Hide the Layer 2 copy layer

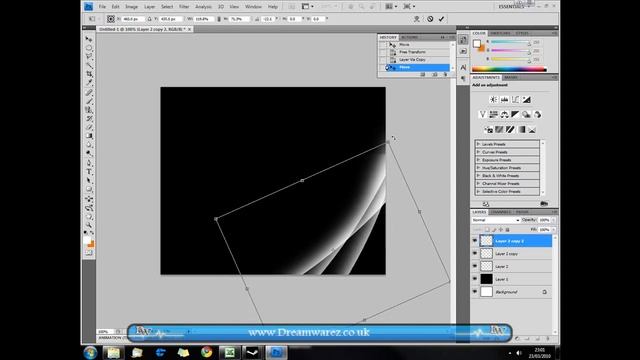[475, 253]
